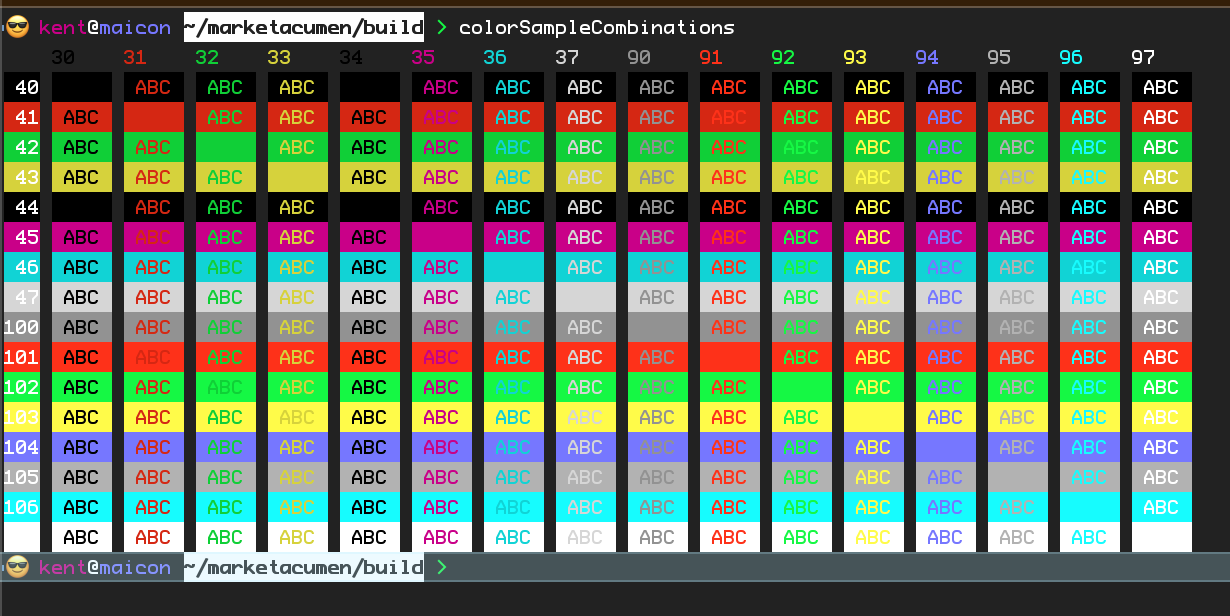Click the column header 94
The height and width of the screenshot is (616, 1230).
pyautogui.click(x=927, y=57)
